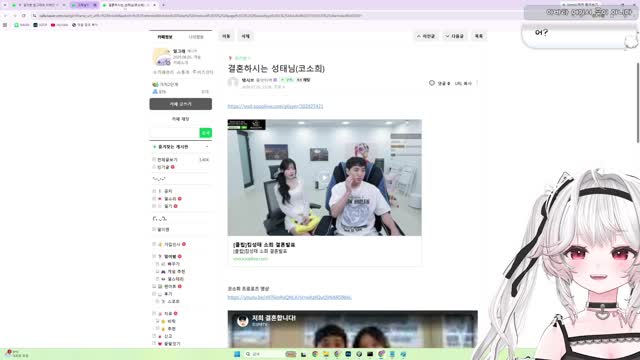The image size is (640, 360).
Task: Go to next post with 다음글
Action: click(x=455, y=36)
